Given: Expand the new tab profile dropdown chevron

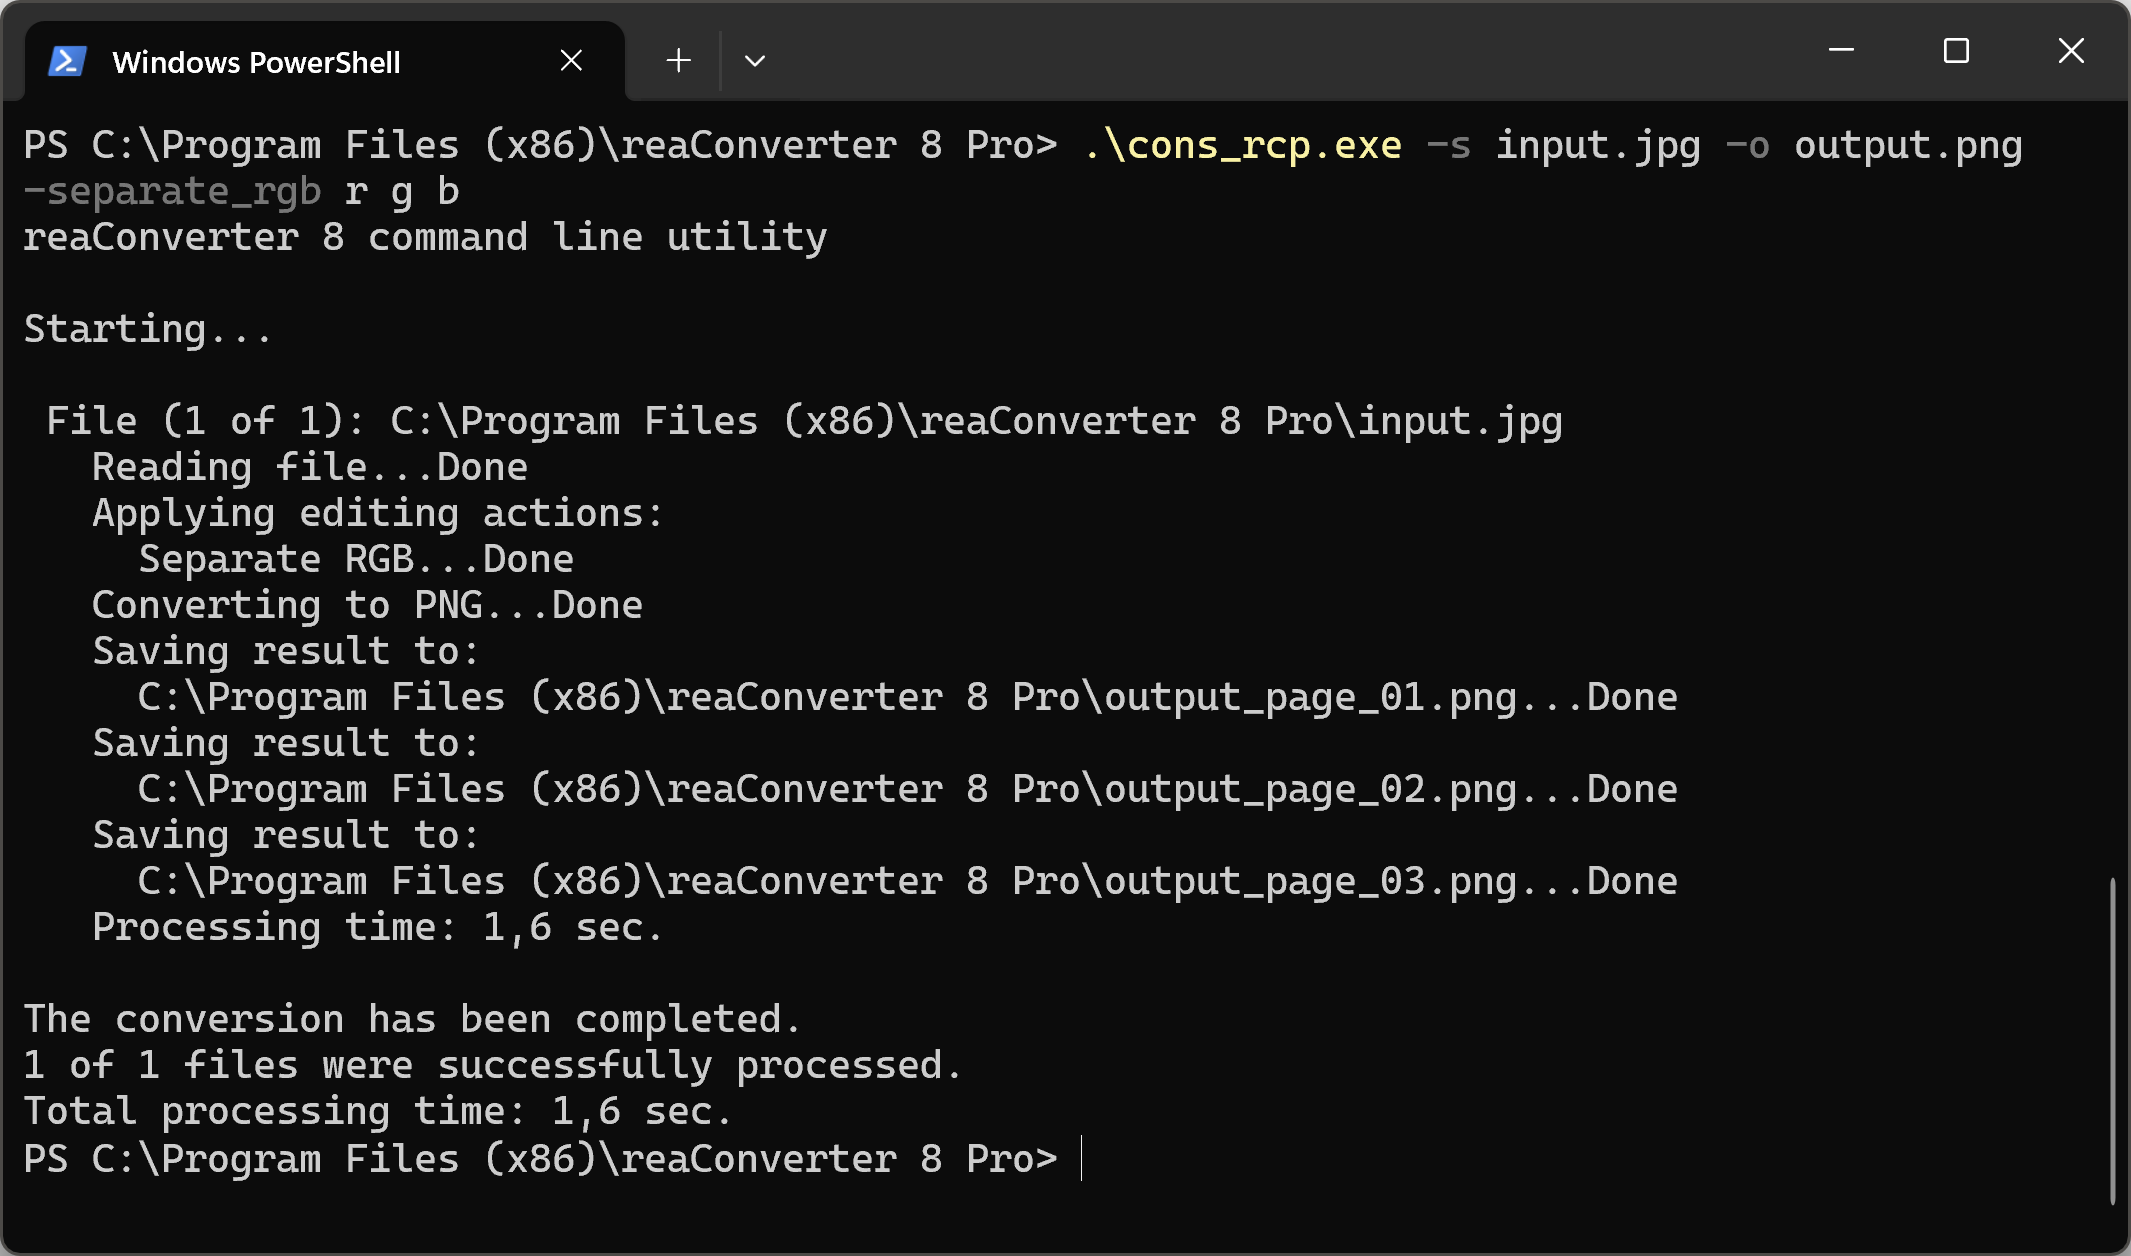Looking at the screenshot, I should point(755,61).
